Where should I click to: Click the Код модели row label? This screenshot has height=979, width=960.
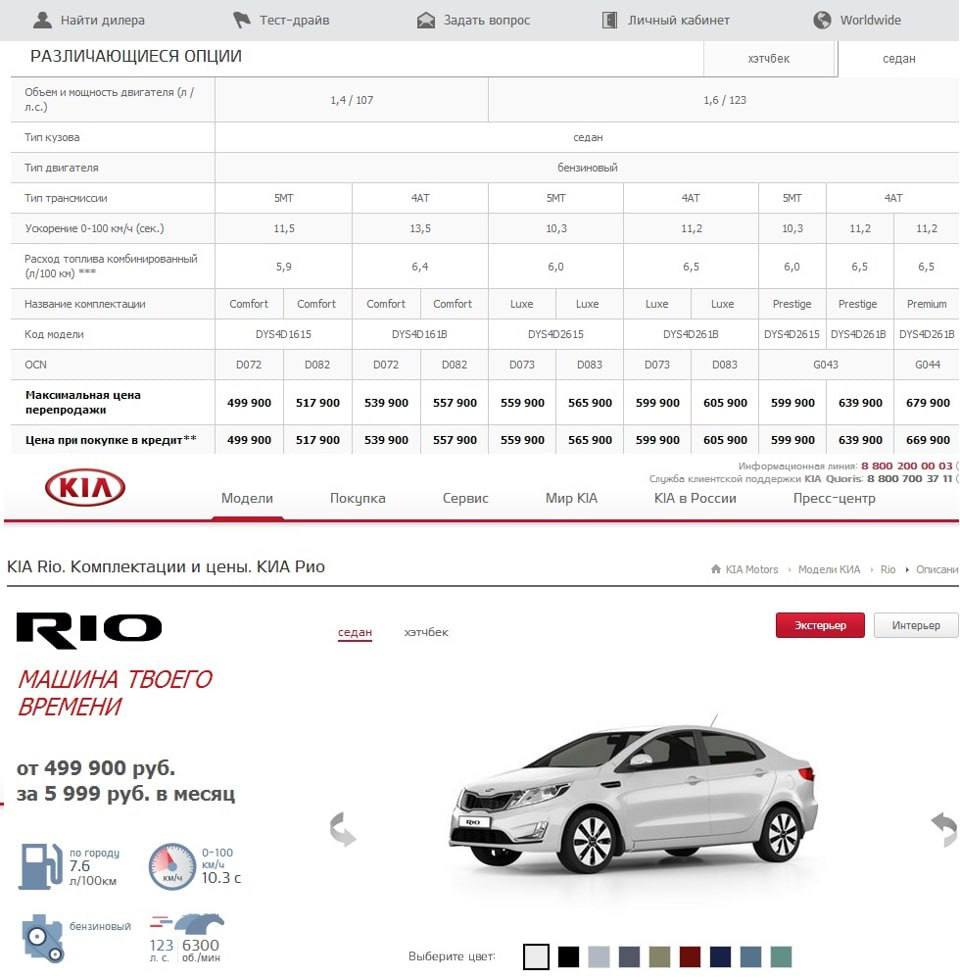point(54,335)
